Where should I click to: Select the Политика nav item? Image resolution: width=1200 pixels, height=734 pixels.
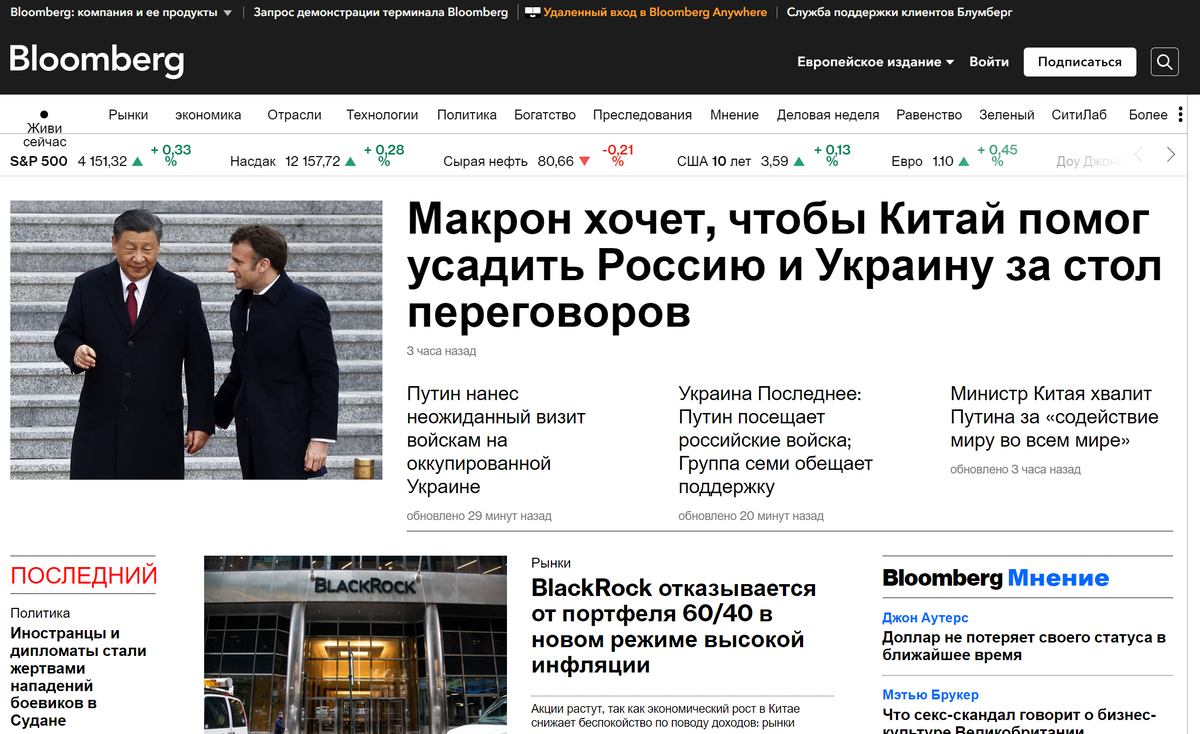point(467,115)
